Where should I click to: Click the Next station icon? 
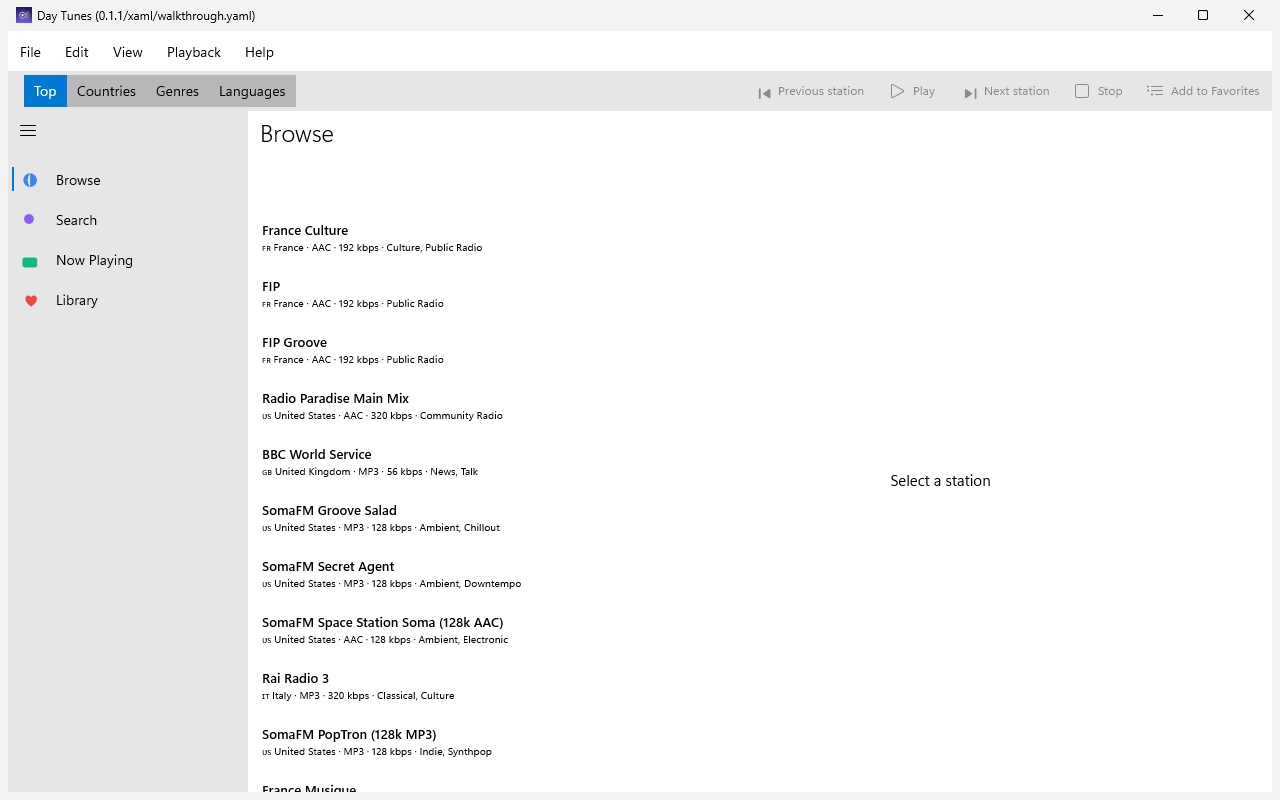(970, 93)
